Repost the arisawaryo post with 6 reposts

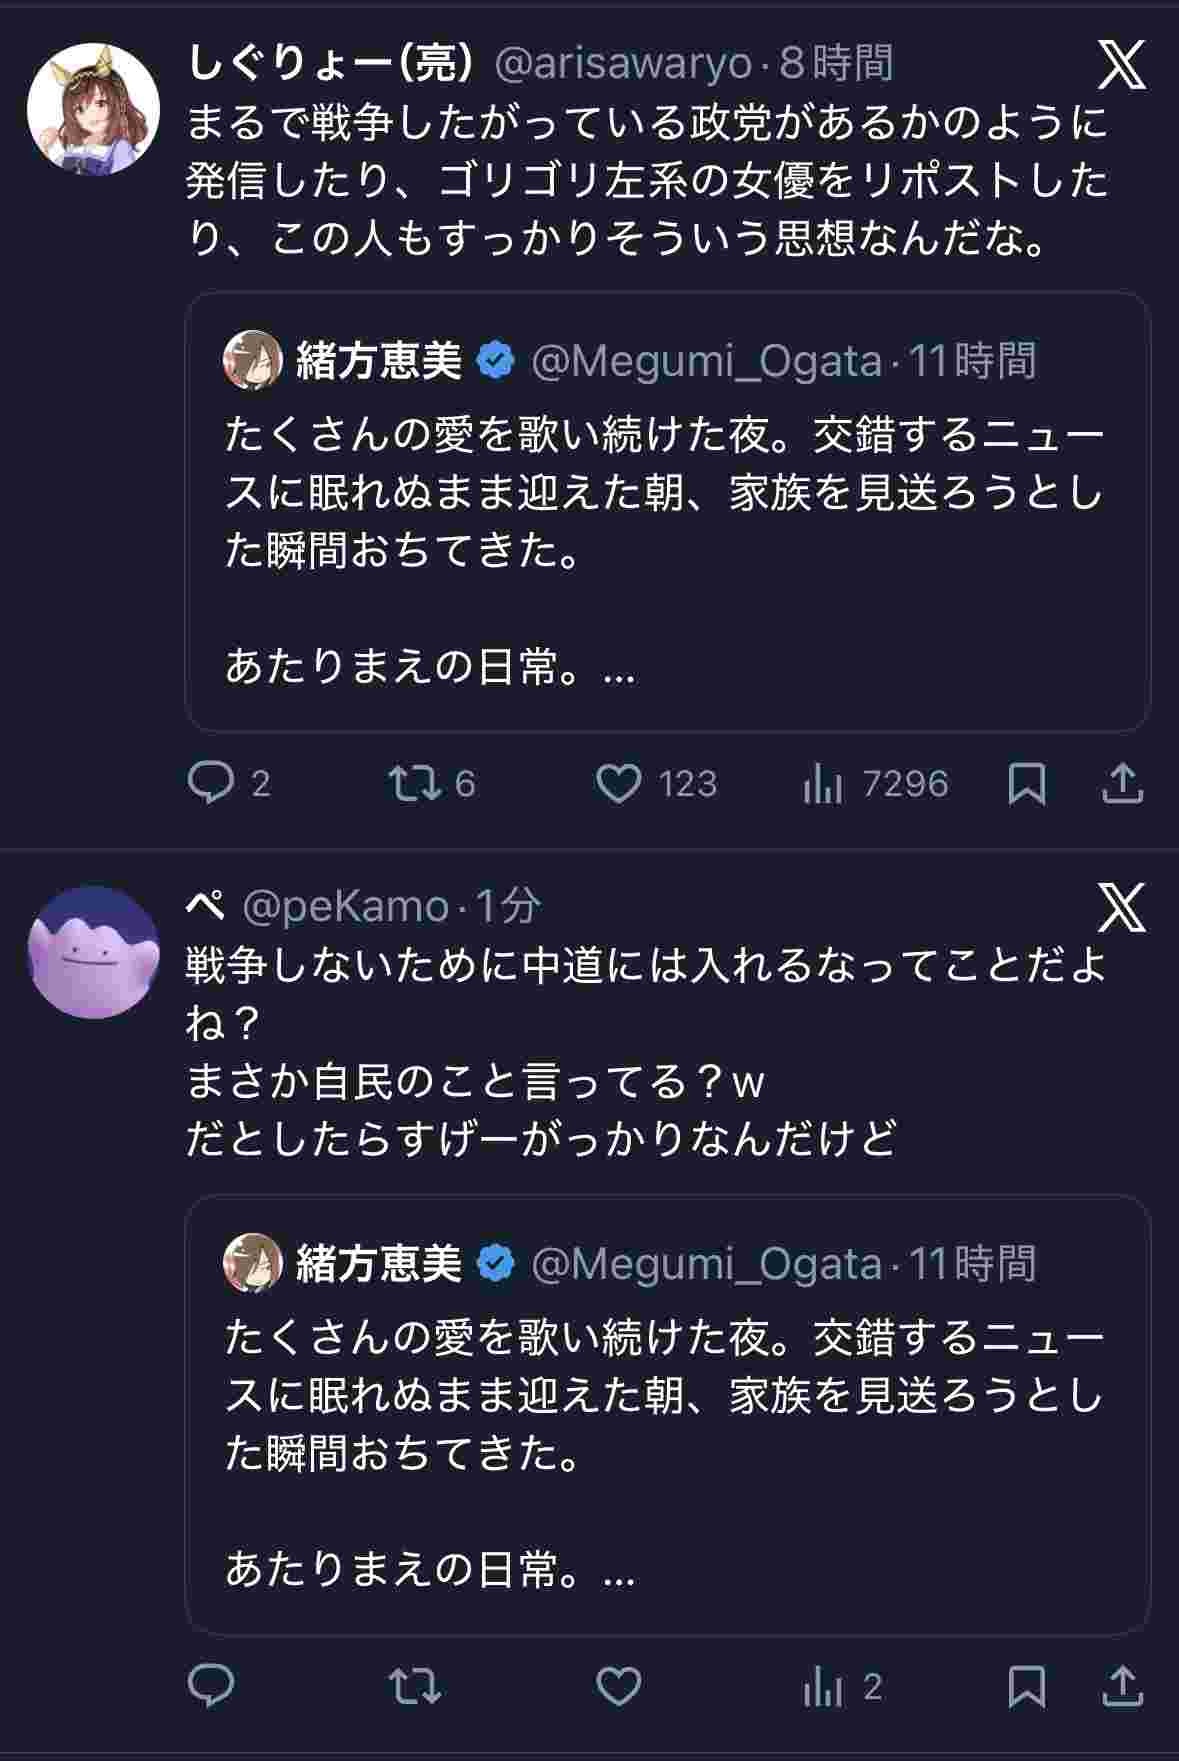[x=415, y=784]
